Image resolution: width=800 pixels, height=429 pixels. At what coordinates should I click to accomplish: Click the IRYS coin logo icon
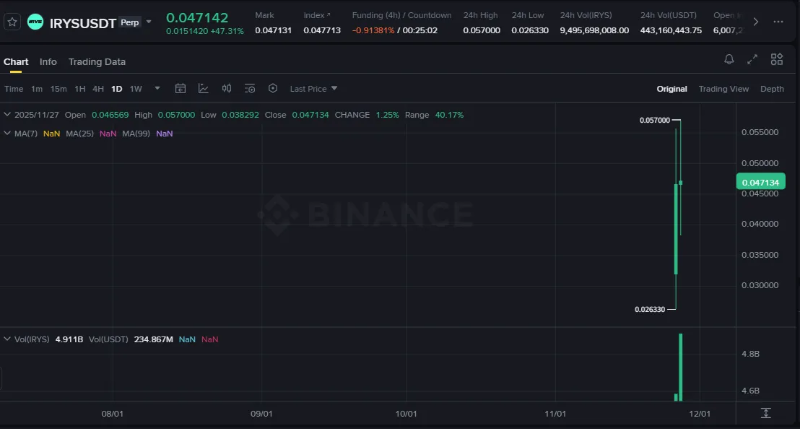(35, 22)
